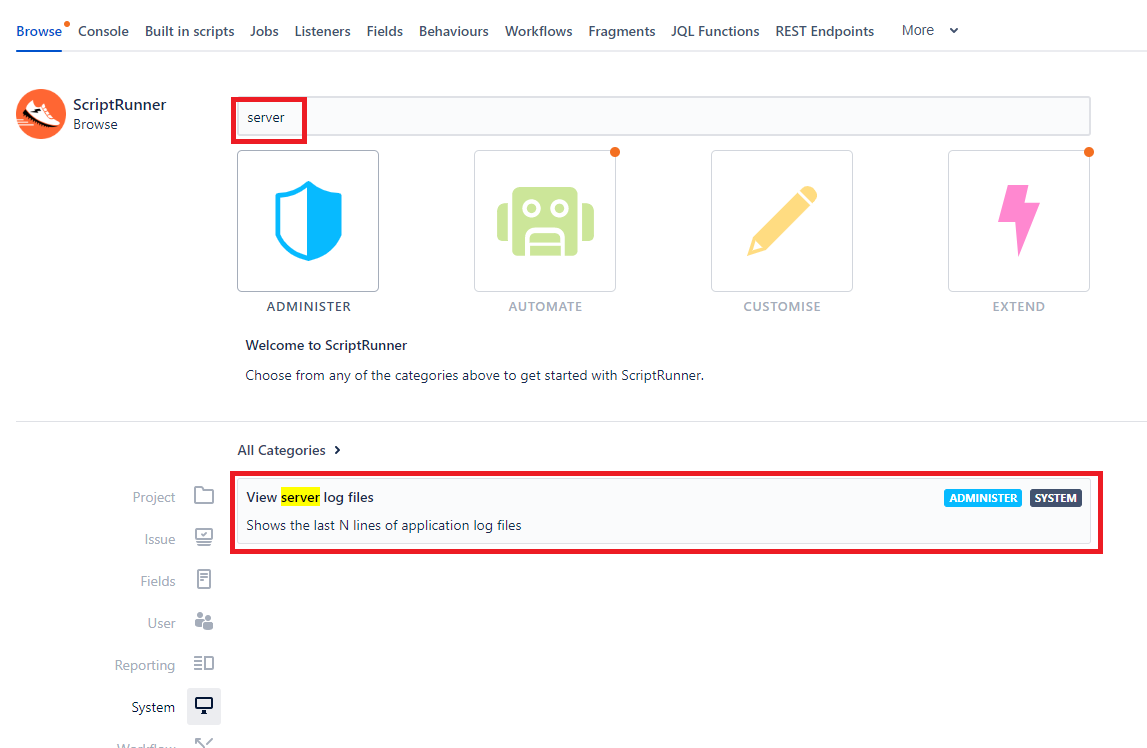Click the EXTEND caption under the bolt
The width and height of the screenshot is (1147, 748).
pyautogui.click(x=1019, y=306)
